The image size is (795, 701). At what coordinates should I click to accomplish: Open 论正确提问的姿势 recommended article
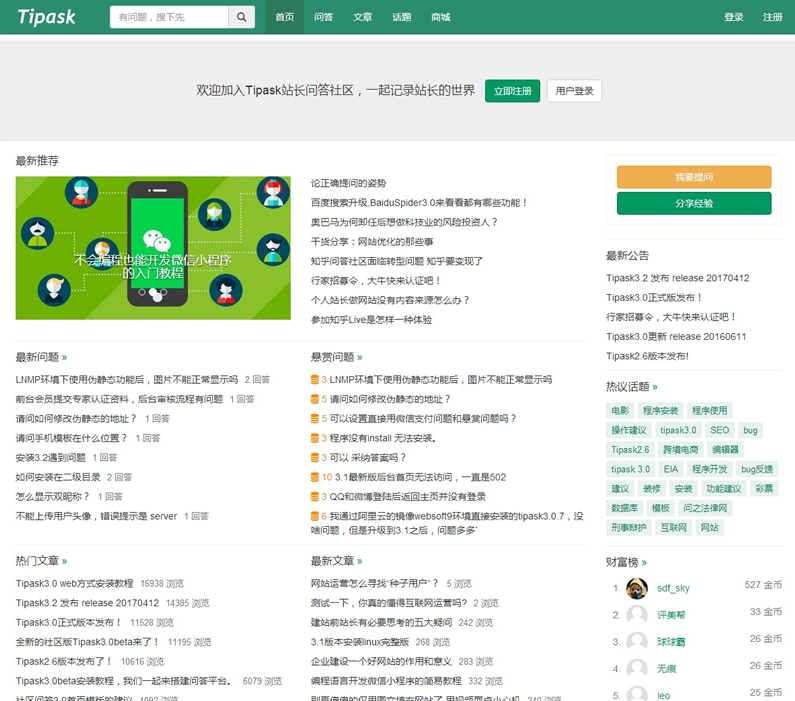(348, 183)
